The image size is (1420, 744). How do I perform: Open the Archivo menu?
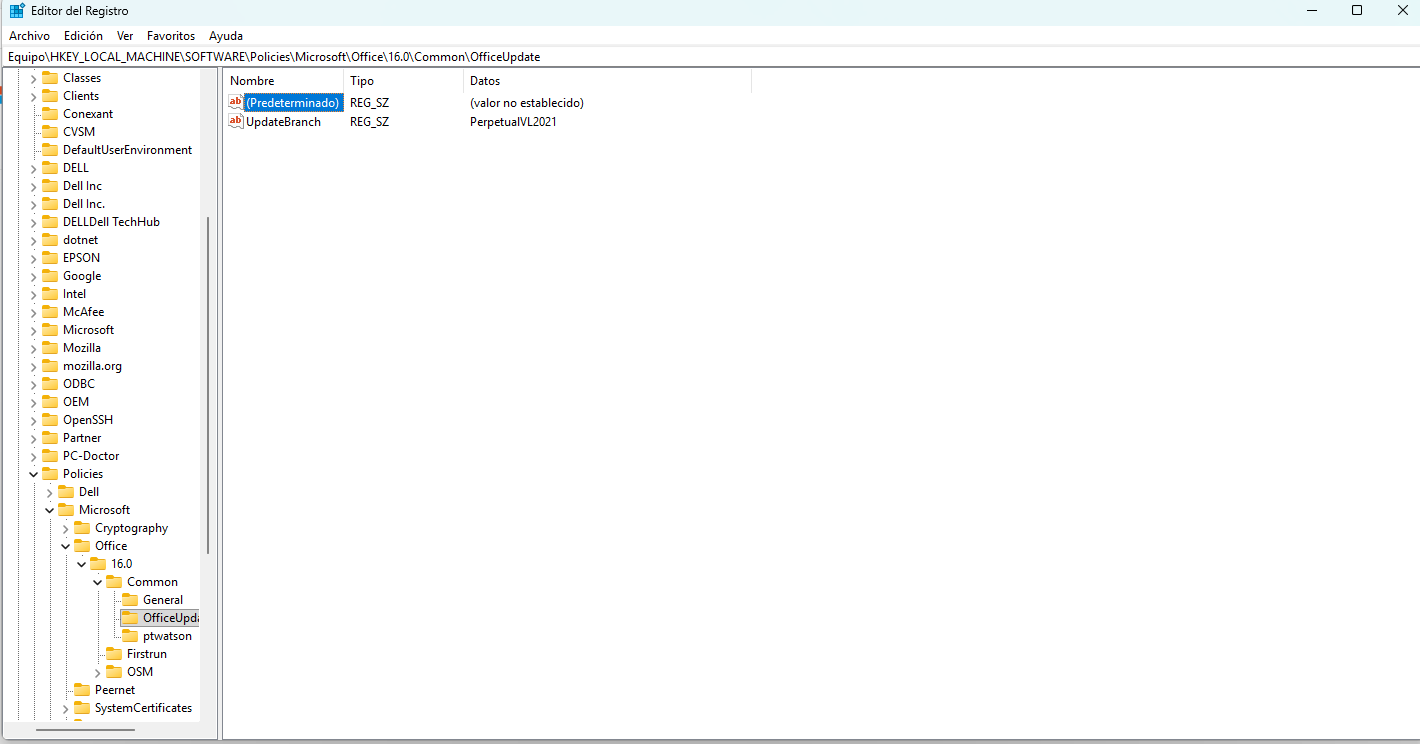pyautogui.click(x=29, y=35)
